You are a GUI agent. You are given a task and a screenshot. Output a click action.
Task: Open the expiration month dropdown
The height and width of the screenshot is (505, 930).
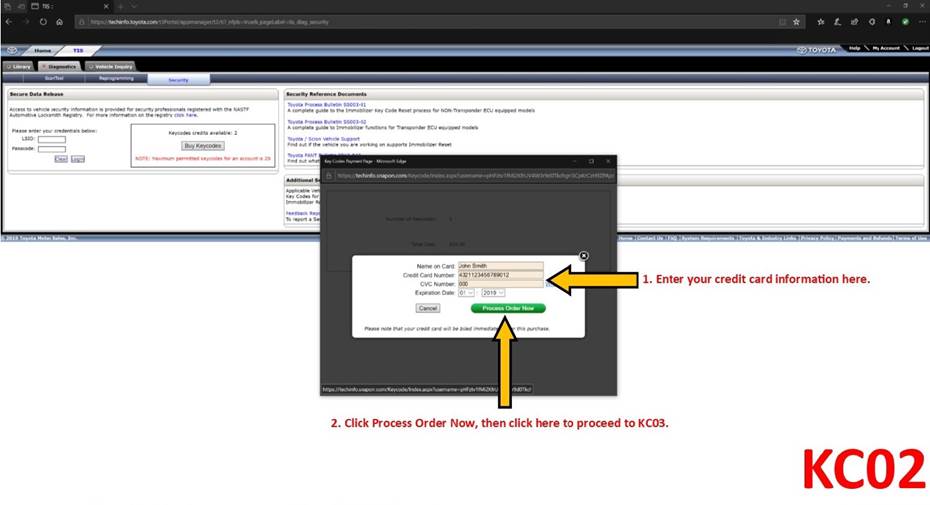coord(466,293)
